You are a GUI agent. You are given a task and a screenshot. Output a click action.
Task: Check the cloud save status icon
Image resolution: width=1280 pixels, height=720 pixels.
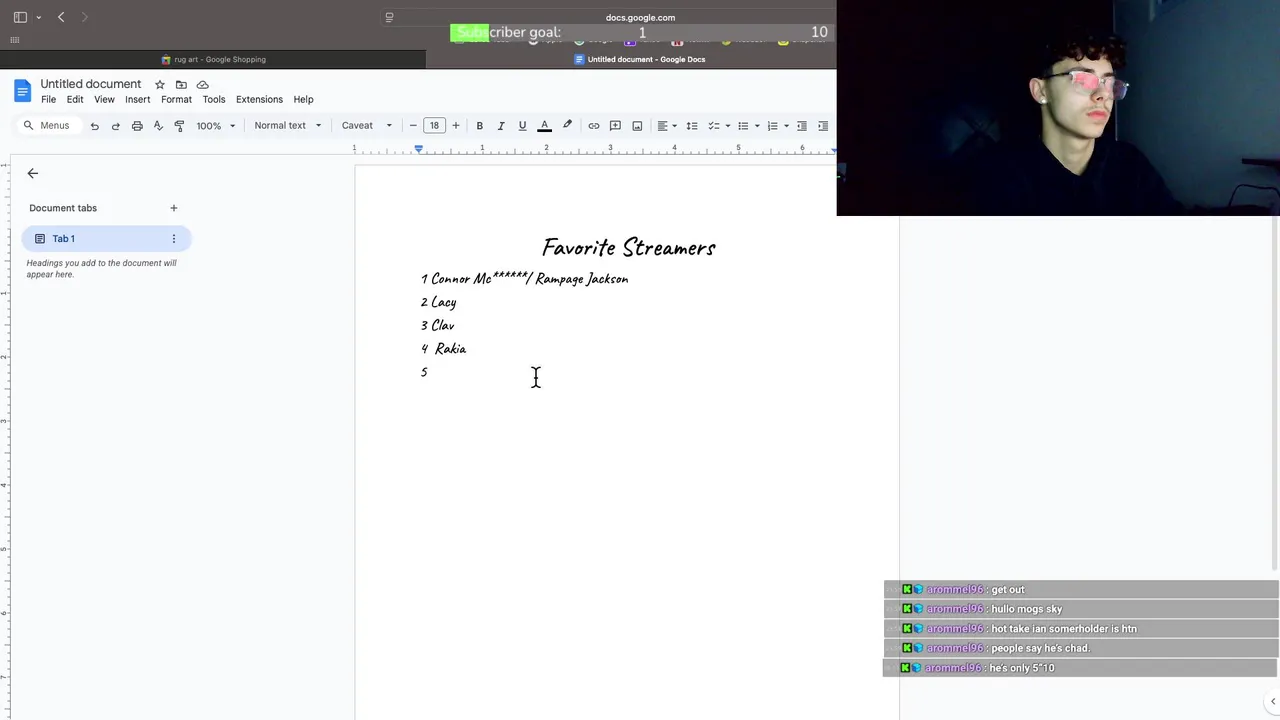203,85
